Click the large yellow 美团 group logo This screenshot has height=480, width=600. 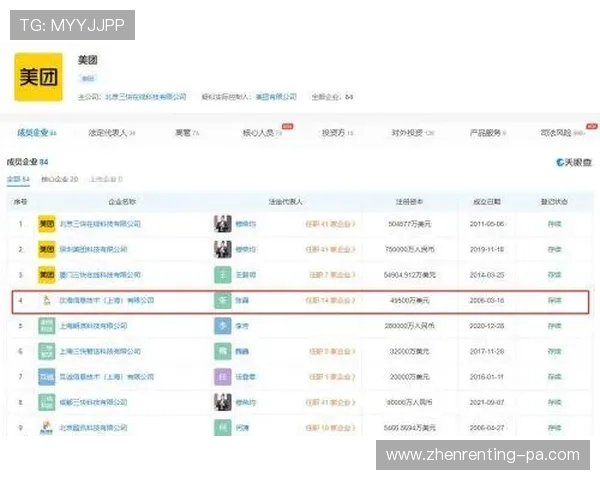point(38,77)
